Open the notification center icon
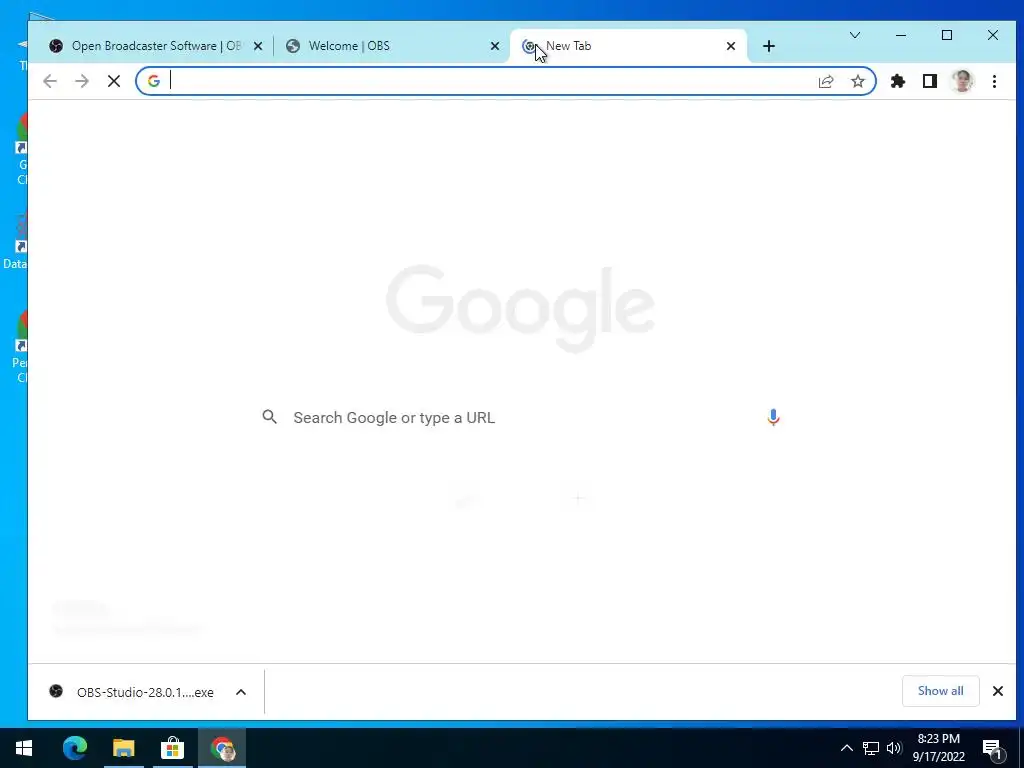The image size is (1024, 768). (x=992, y=749)
